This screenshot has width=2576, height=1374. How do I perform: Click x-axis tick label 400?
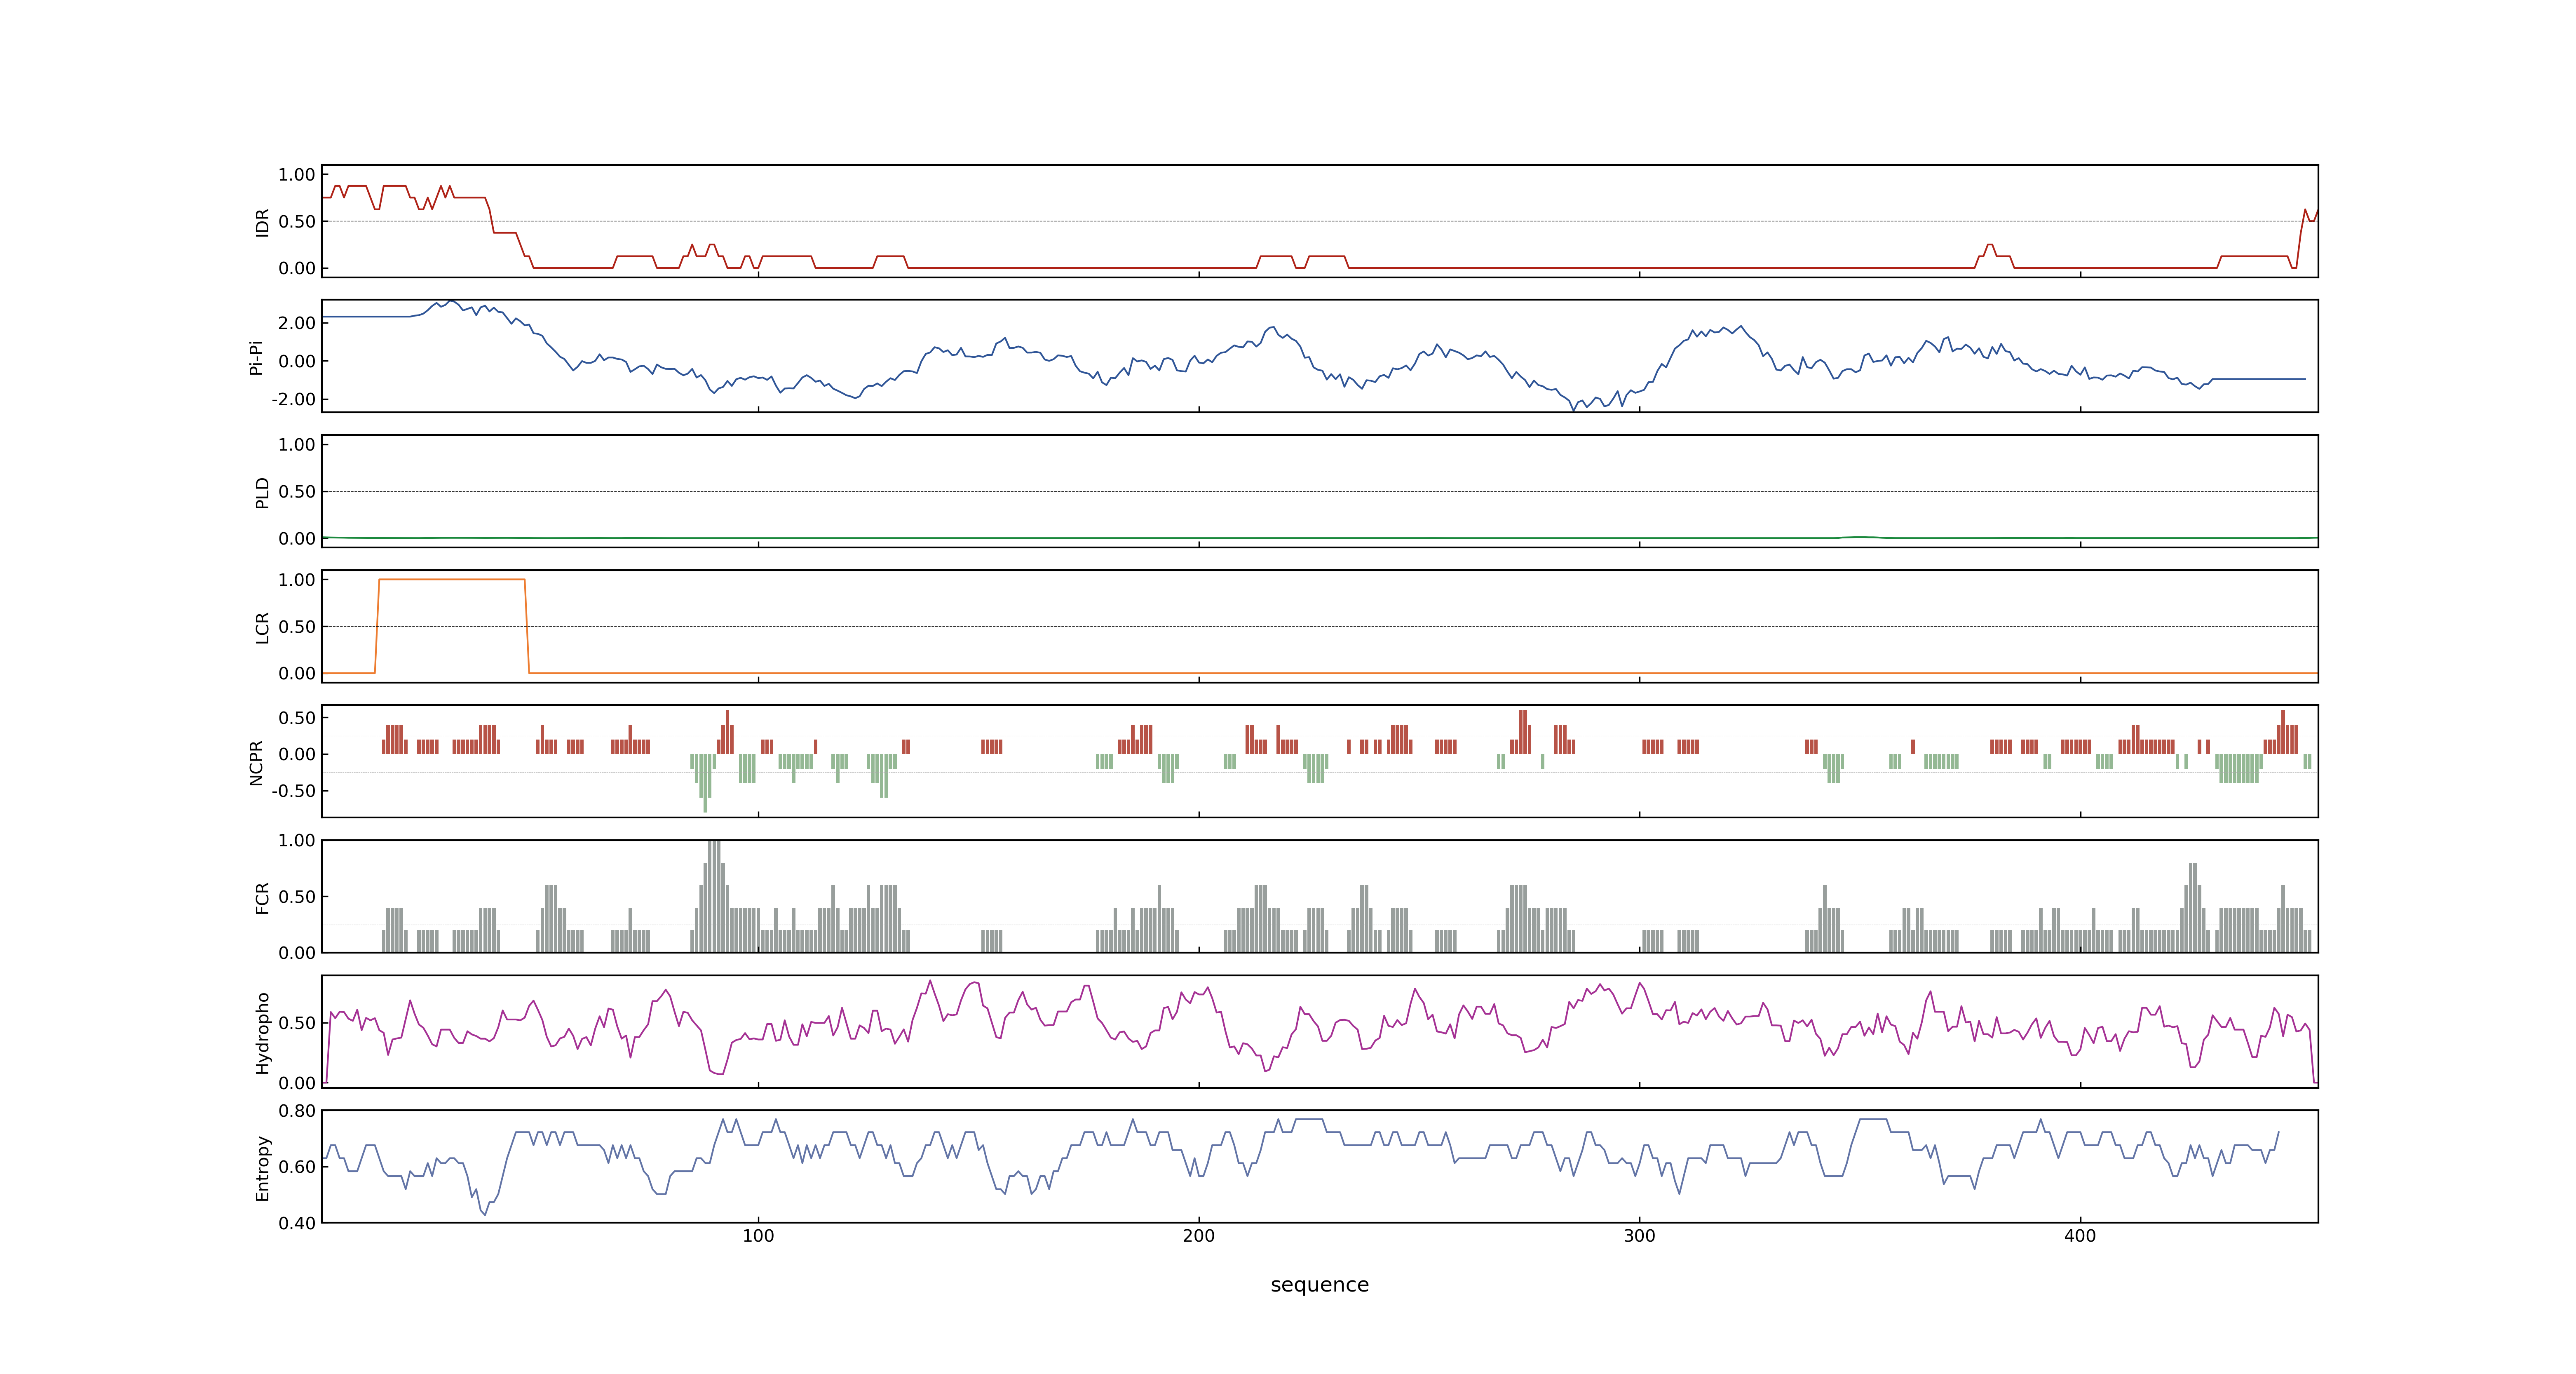tap(2080, 1236)
